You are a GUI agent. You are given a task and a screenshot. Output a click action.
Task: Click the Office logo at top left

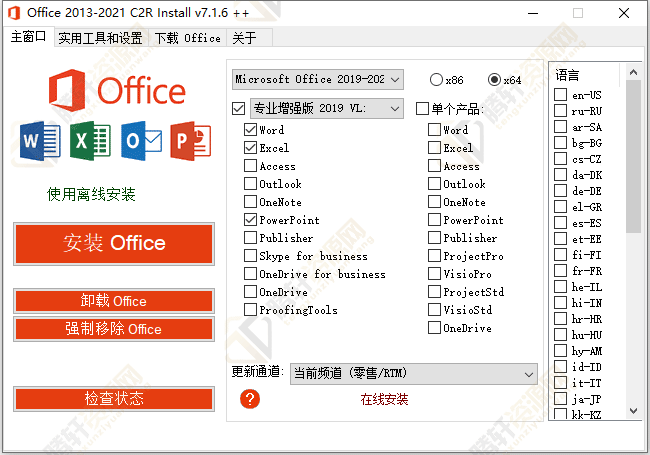pyautogui.click(x=114, y=89)
